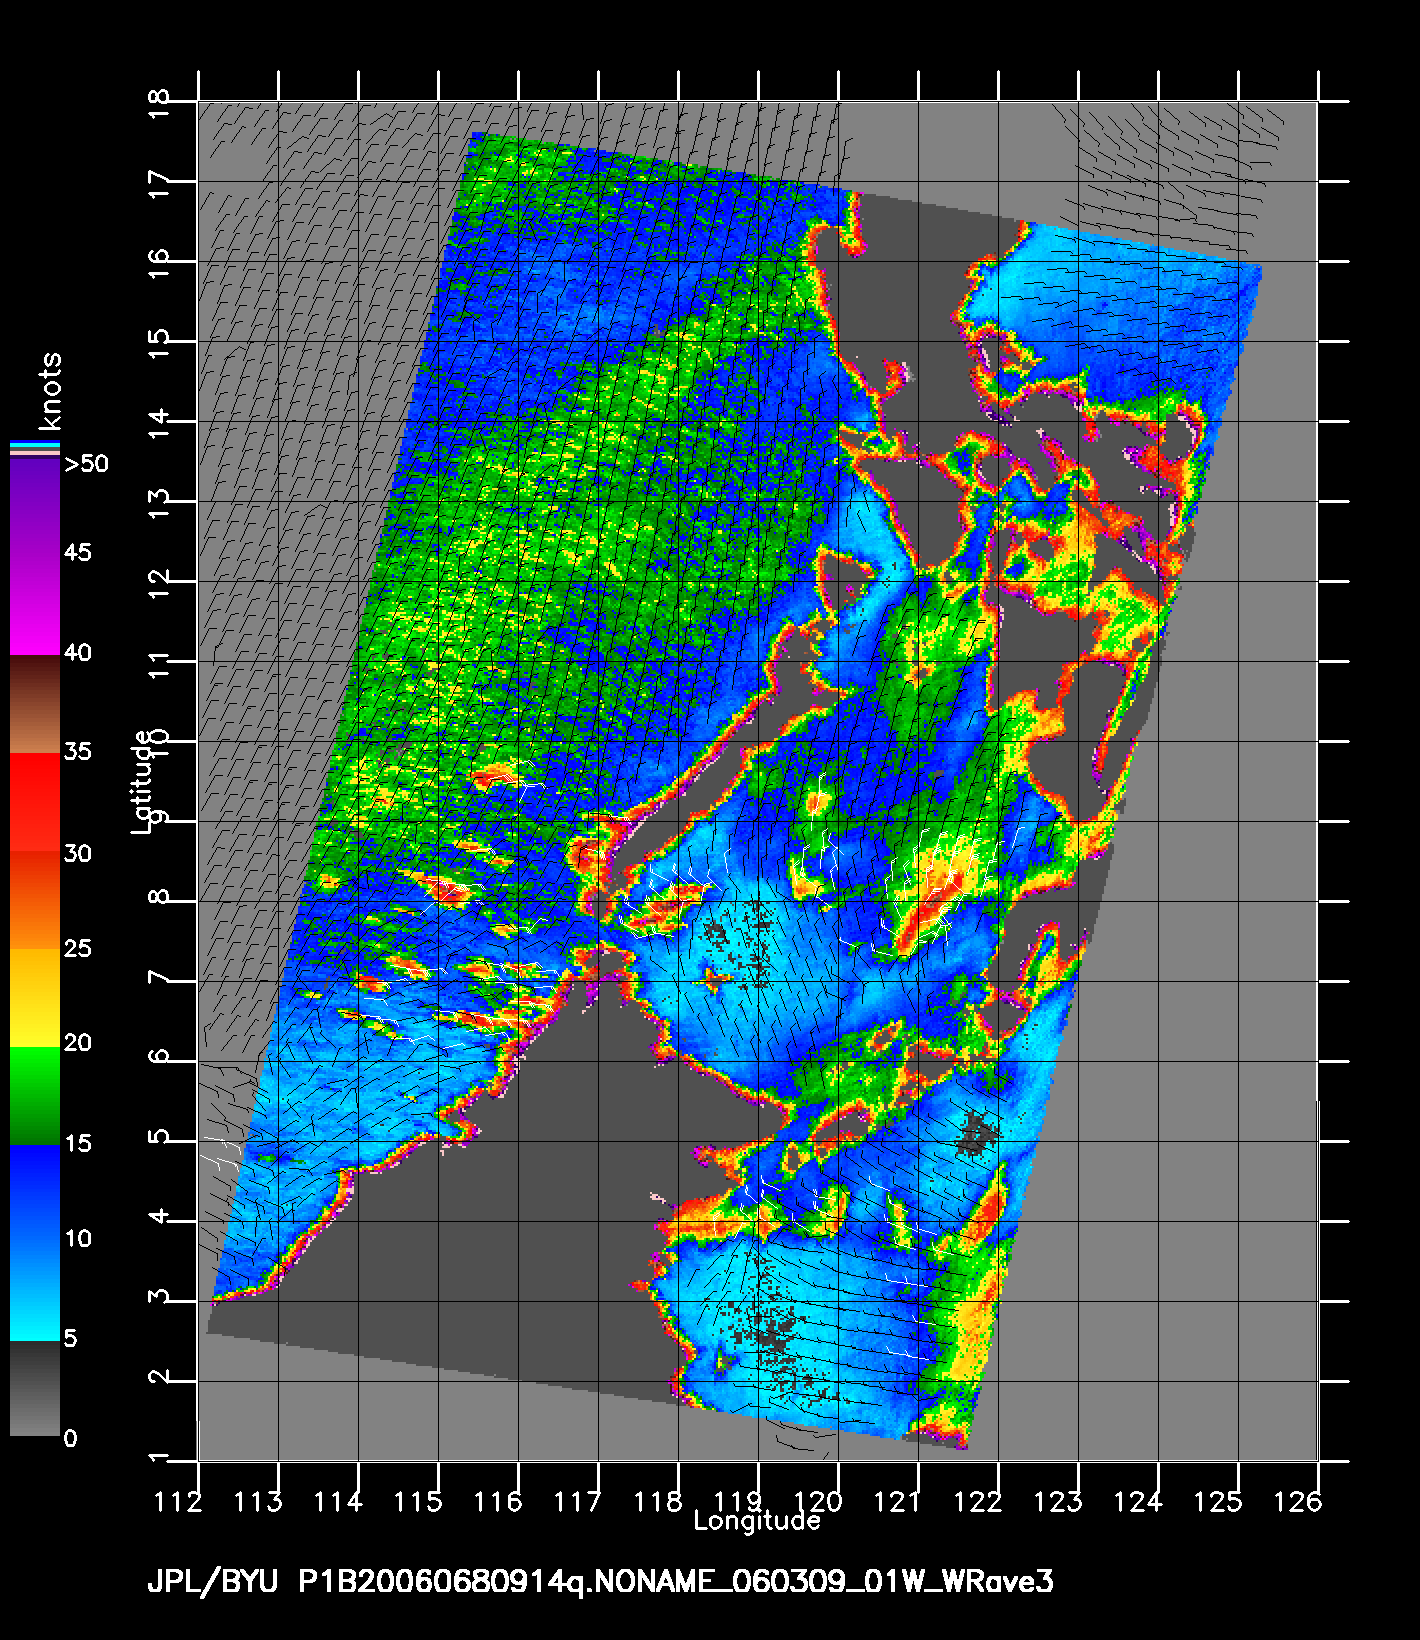The width and height of the screenshot is (1420, 1640).
Task: Click the latitude tick label '11'
Action: coord(159,666)
